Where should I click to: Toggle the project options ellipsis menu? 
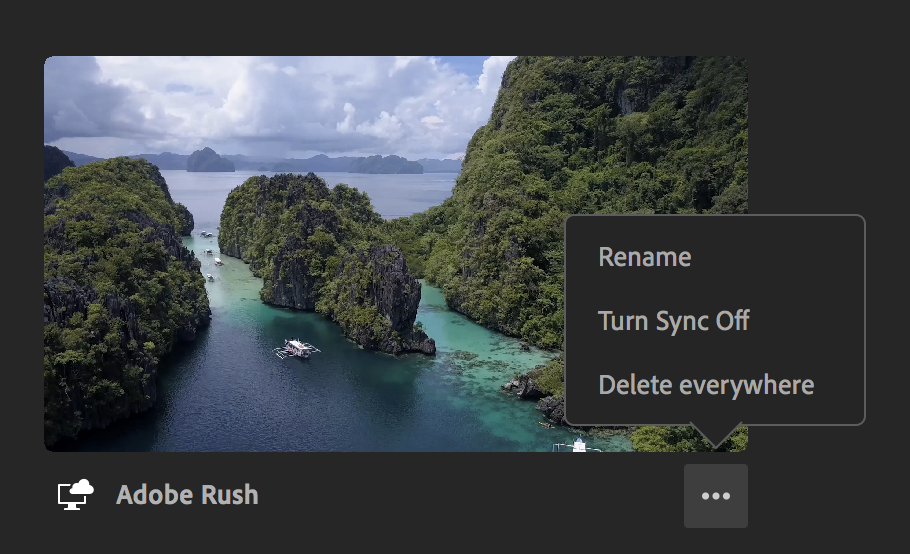point(715,496)
